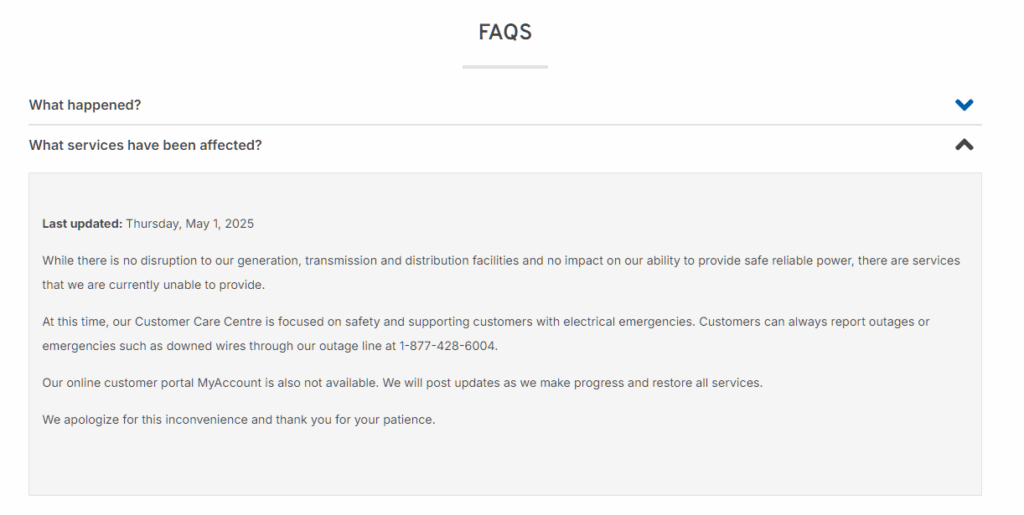Click the gray underline beneath the FAQS heading
Viewport: 1024px width, 515px height.
(505, 67)
